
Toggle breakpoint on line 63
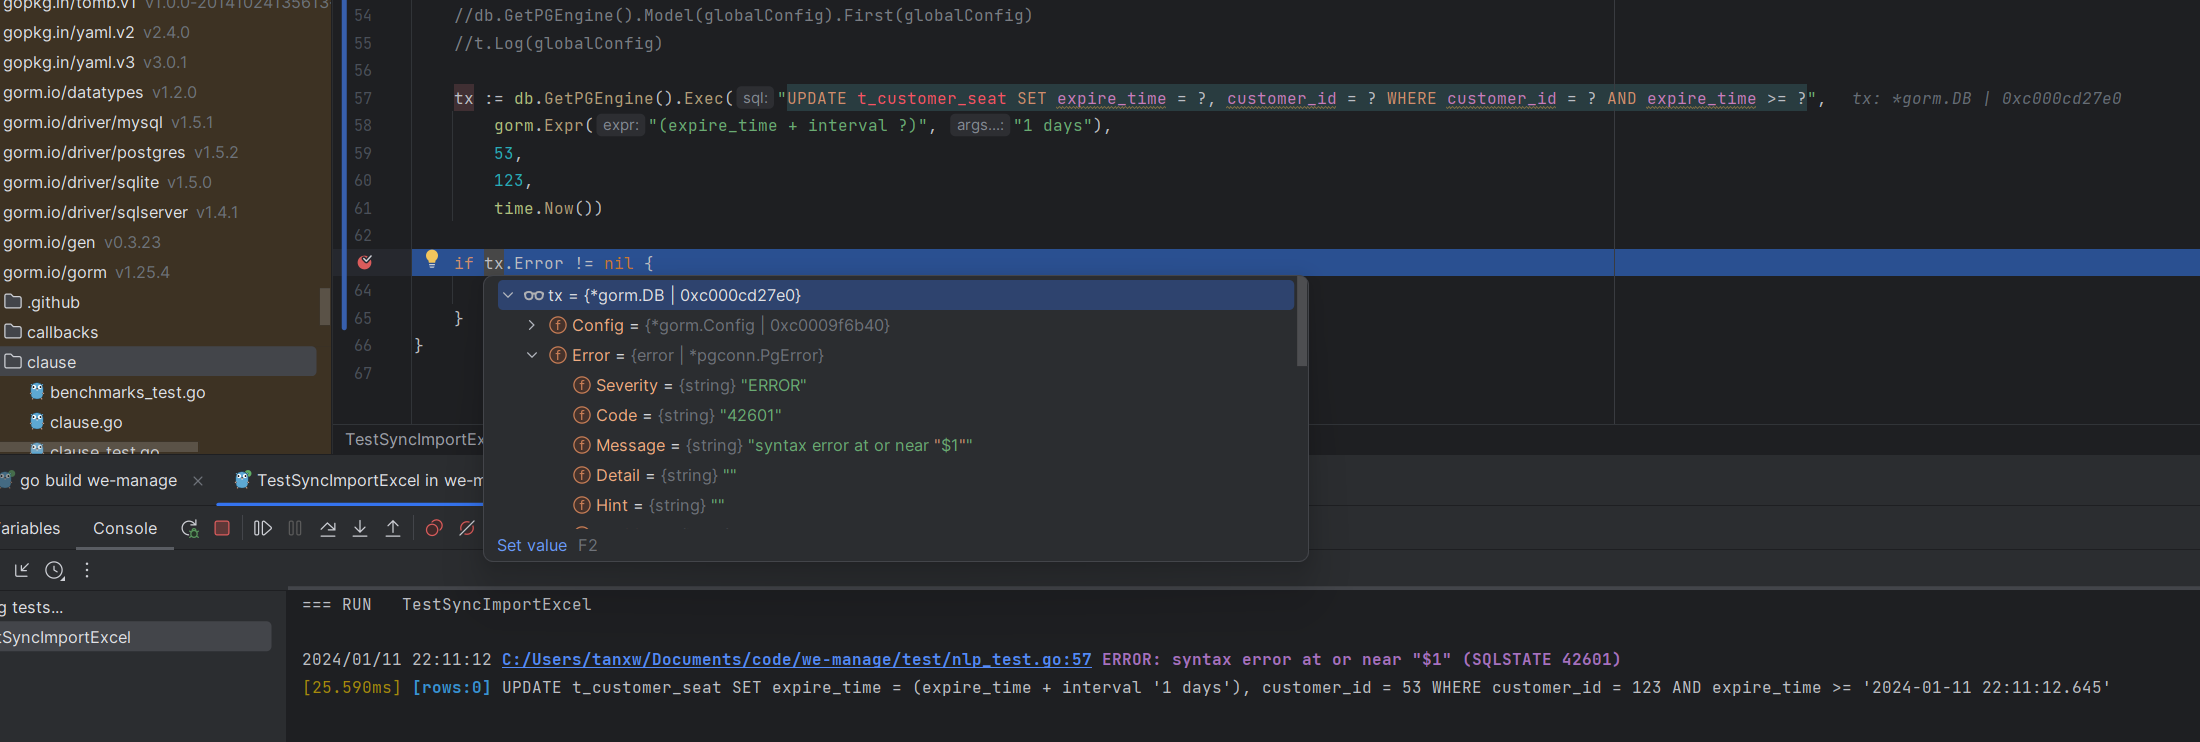click(x=365, y=263)
